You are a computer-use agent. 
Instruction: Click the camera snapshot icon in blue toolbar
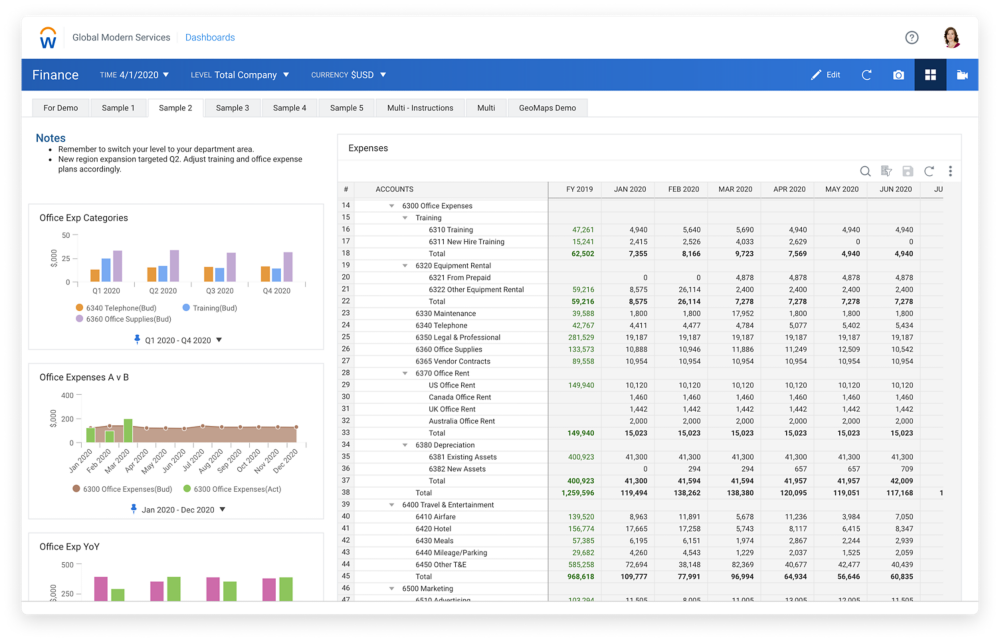click(x=898, y=75)
